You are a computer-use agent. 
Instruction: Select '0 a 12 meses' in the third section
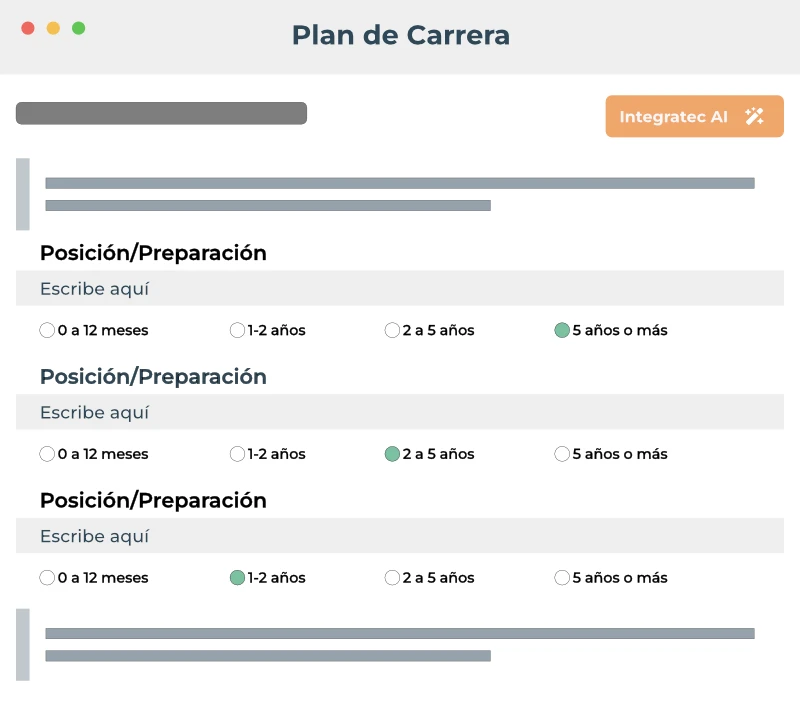click(x=47, y=578)
